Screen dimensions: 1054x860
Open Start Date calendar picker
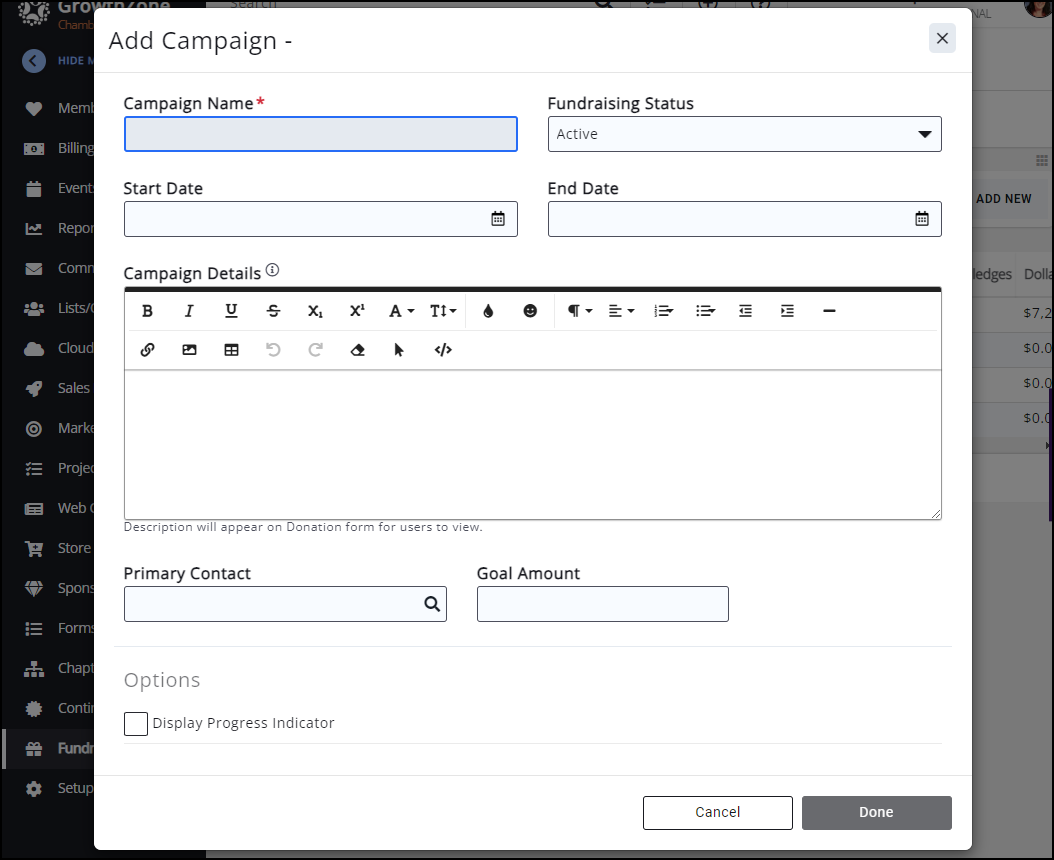[x=498, y=219]
